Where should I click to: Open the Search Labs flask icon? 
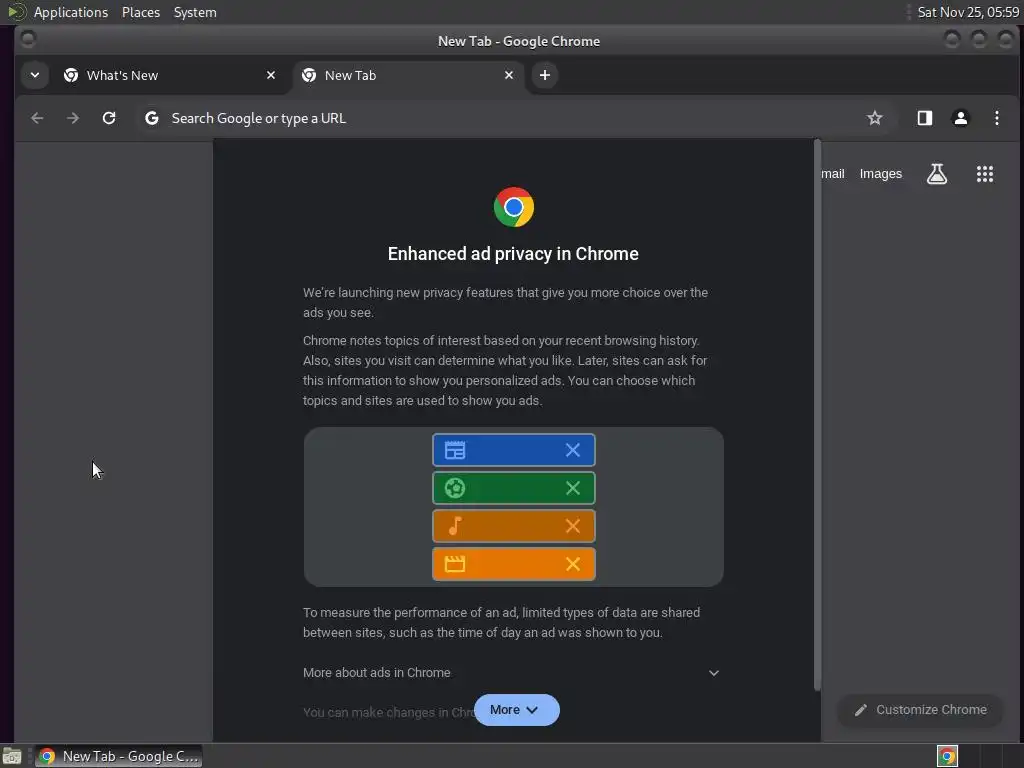[x=937, y=174]
